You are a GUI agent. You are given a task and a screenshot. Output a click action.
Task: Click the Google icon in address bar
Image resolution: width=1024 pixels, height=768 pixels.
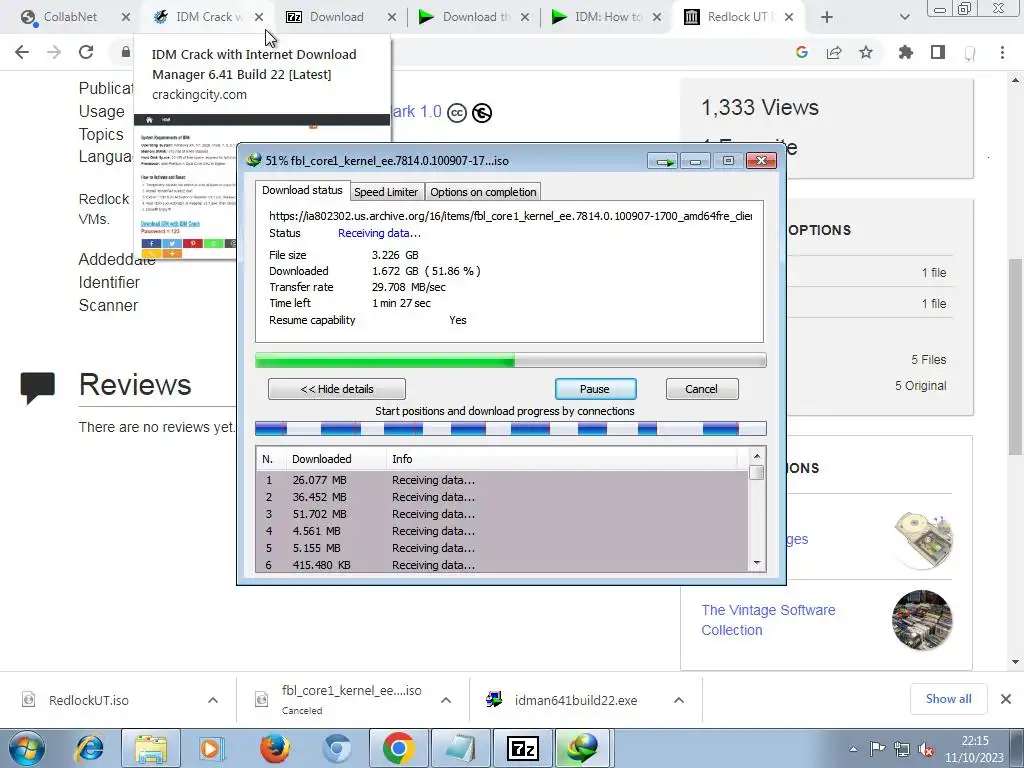click(x=802, y=52)
